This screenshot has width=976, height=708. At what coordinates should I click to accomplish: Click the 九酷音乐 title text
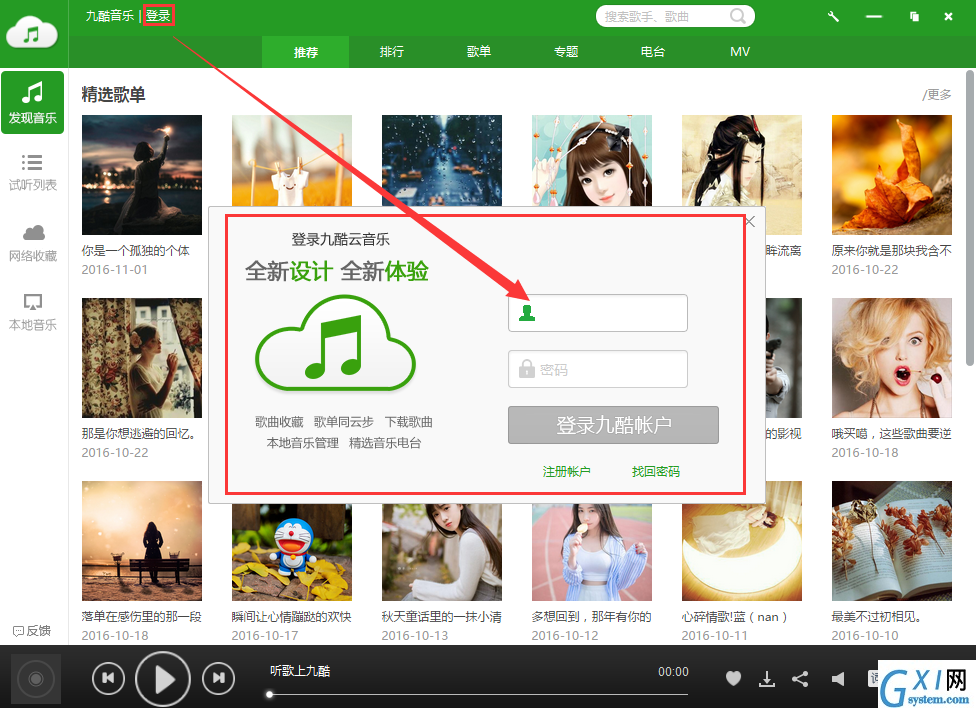[110, 16]
